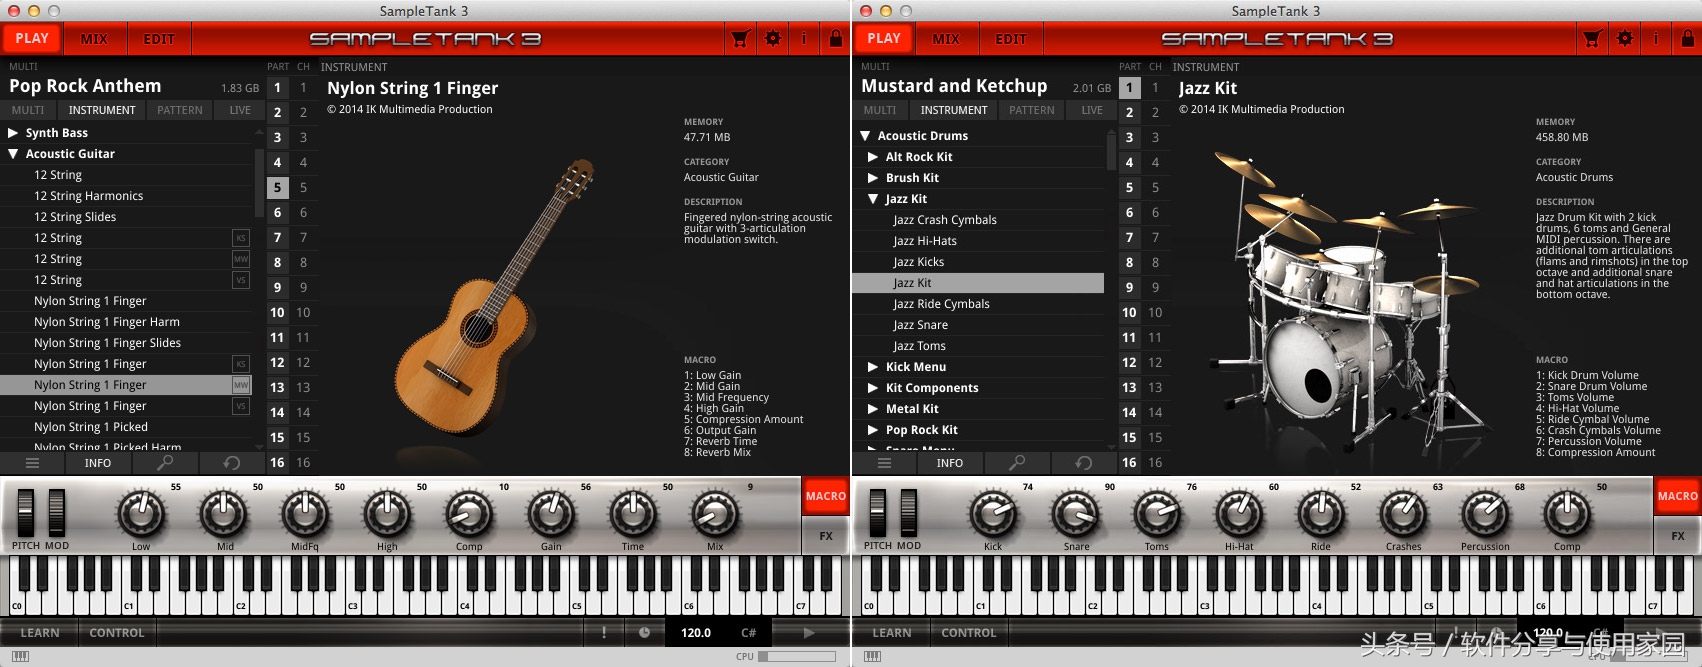Select part 1 in right window

[1130, 87]
